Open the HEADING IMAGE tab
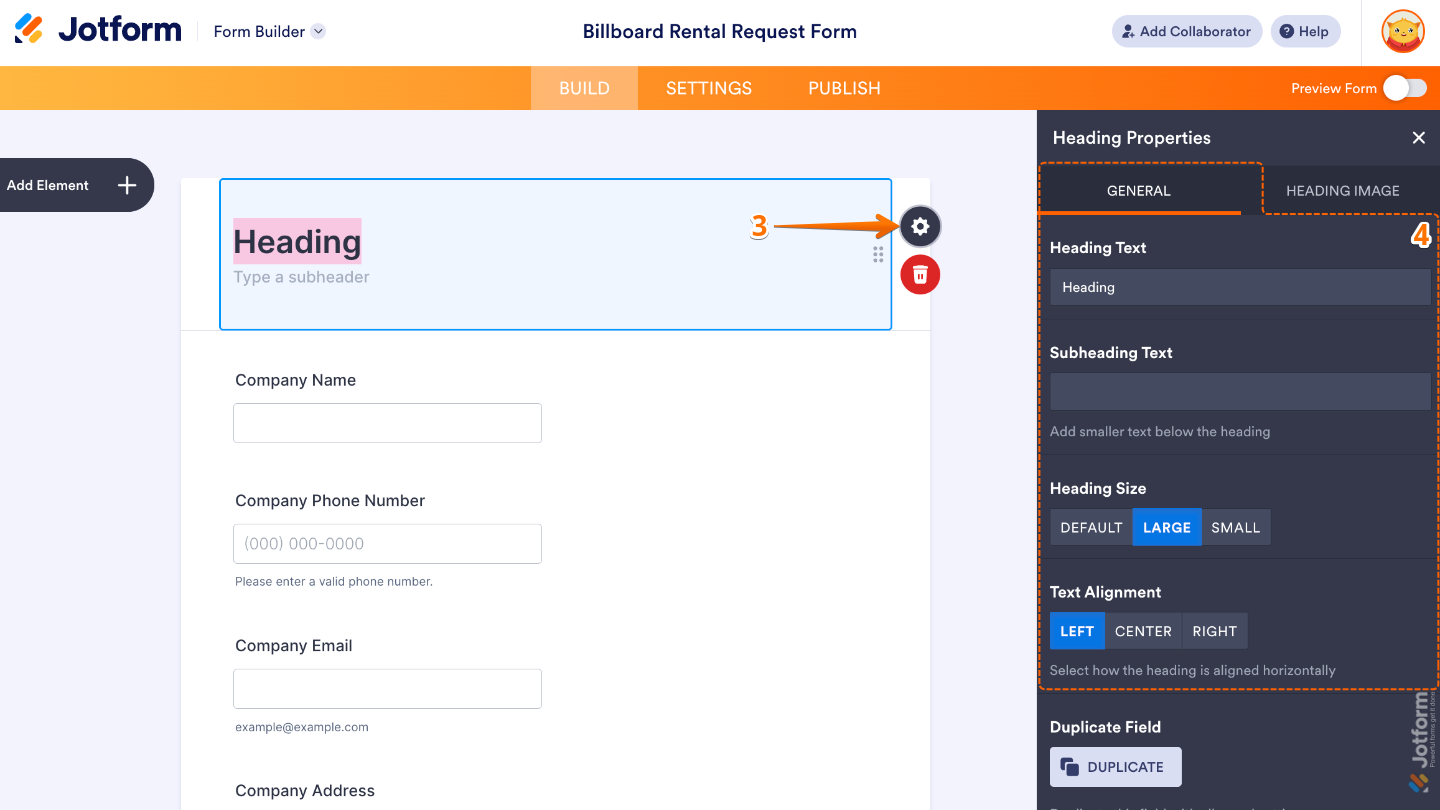The width and height of the screenshot is (1440, 810). pyautogui.click(x=1342, y=190)
